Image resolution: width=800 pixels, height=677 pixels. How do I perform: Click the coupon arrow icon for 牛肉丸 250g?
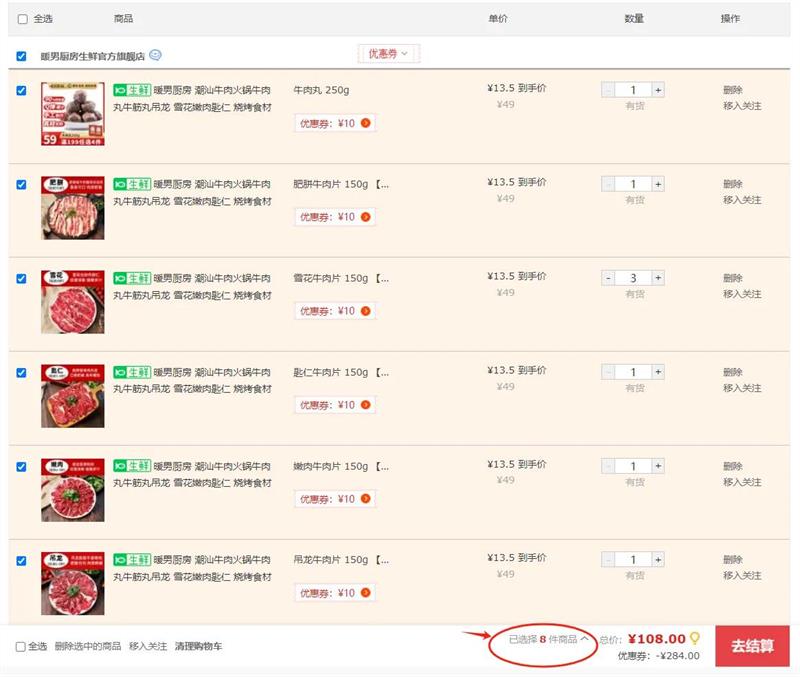click(x=366, y=123)
